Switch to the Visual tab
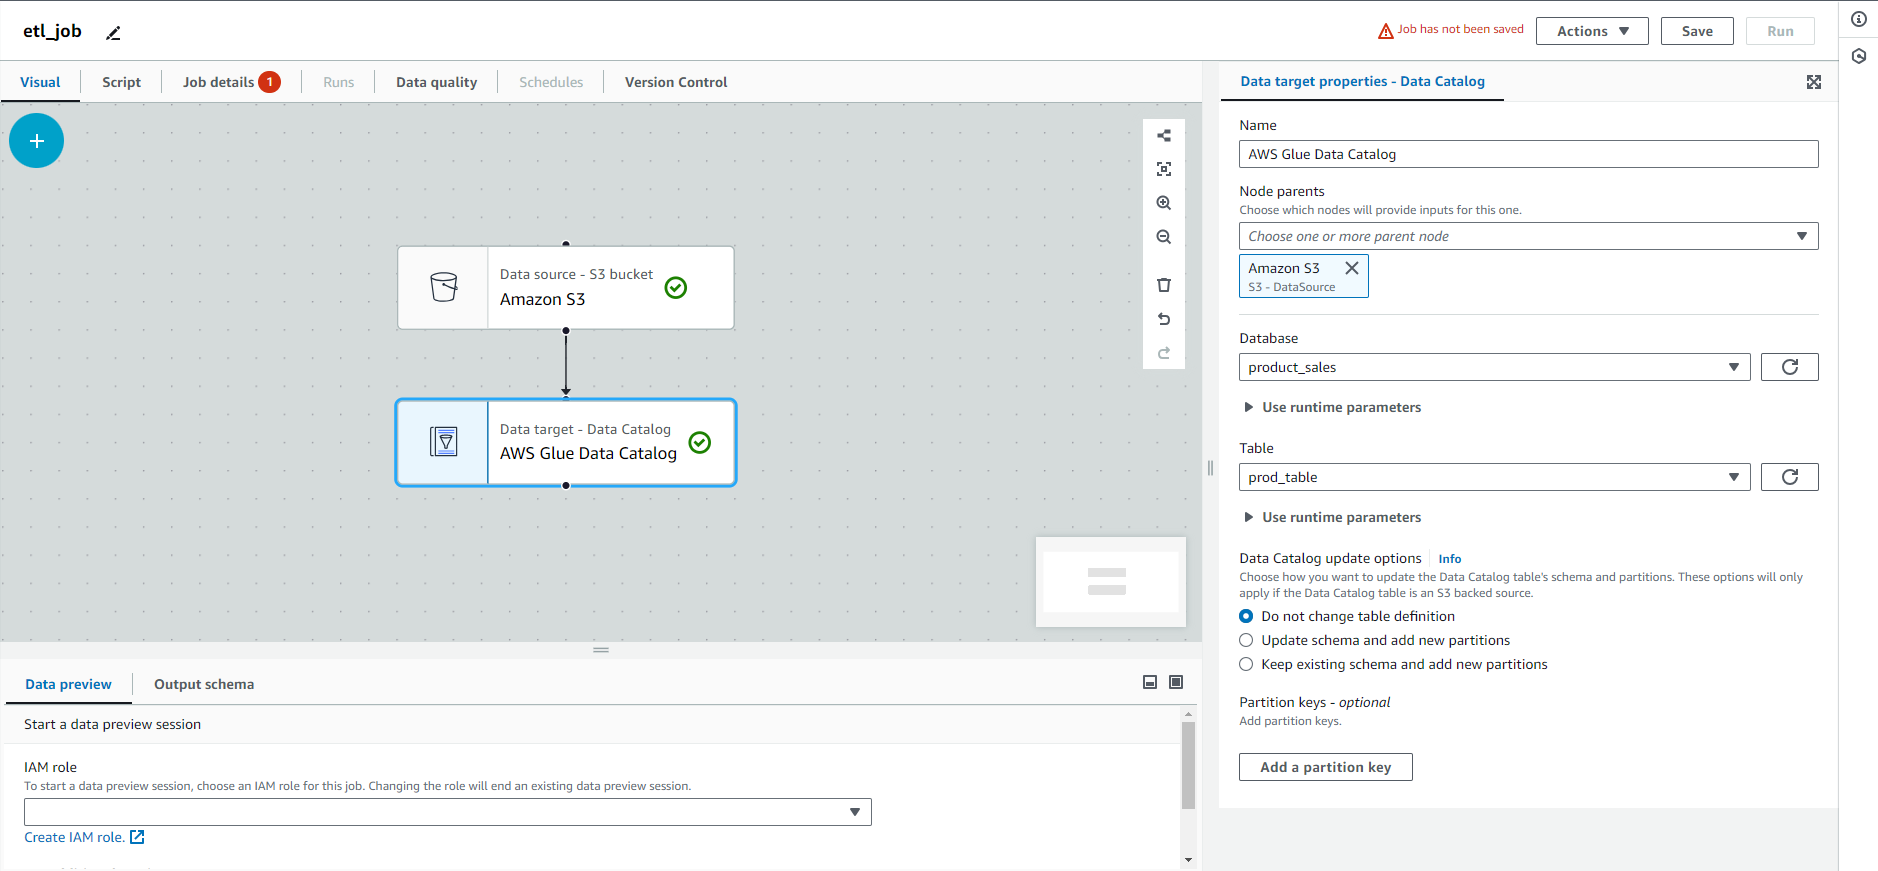The width and height of the screenshot is (1878, 871). (40, 82)
